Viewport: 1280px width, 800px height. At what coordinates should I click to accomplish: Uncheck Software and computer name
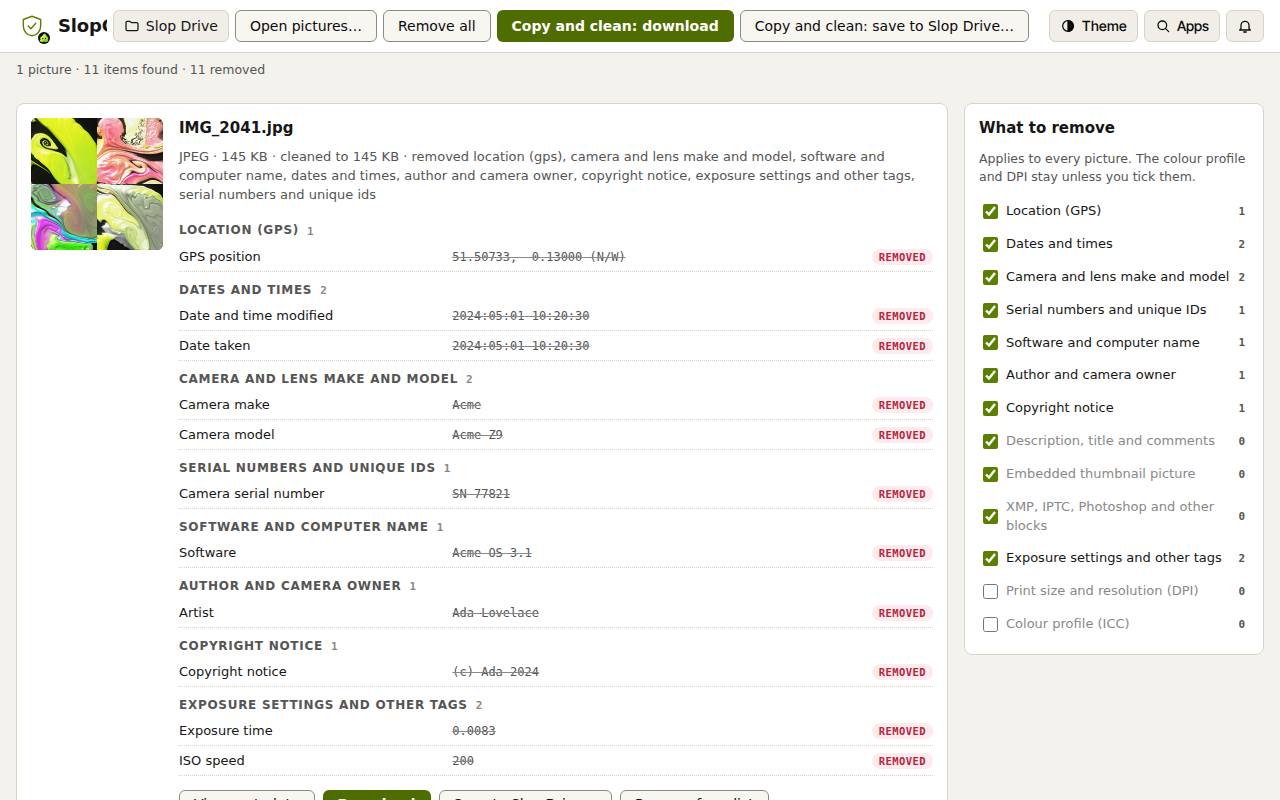tap(990, 343)
